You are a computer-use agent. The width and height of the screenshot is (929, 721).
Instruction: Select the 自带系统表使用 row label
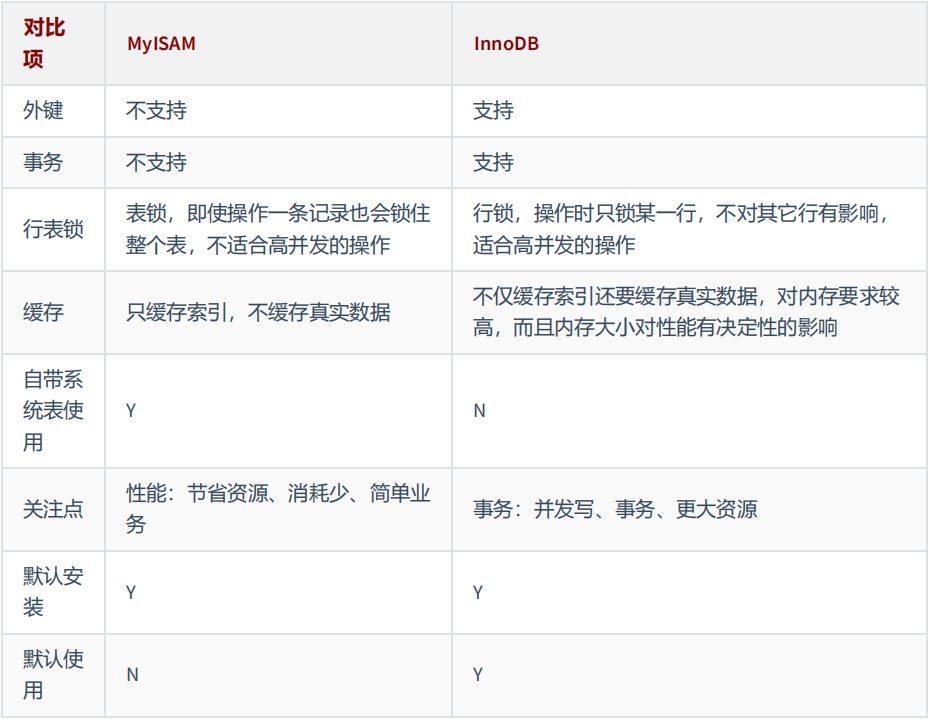(53, 411)
